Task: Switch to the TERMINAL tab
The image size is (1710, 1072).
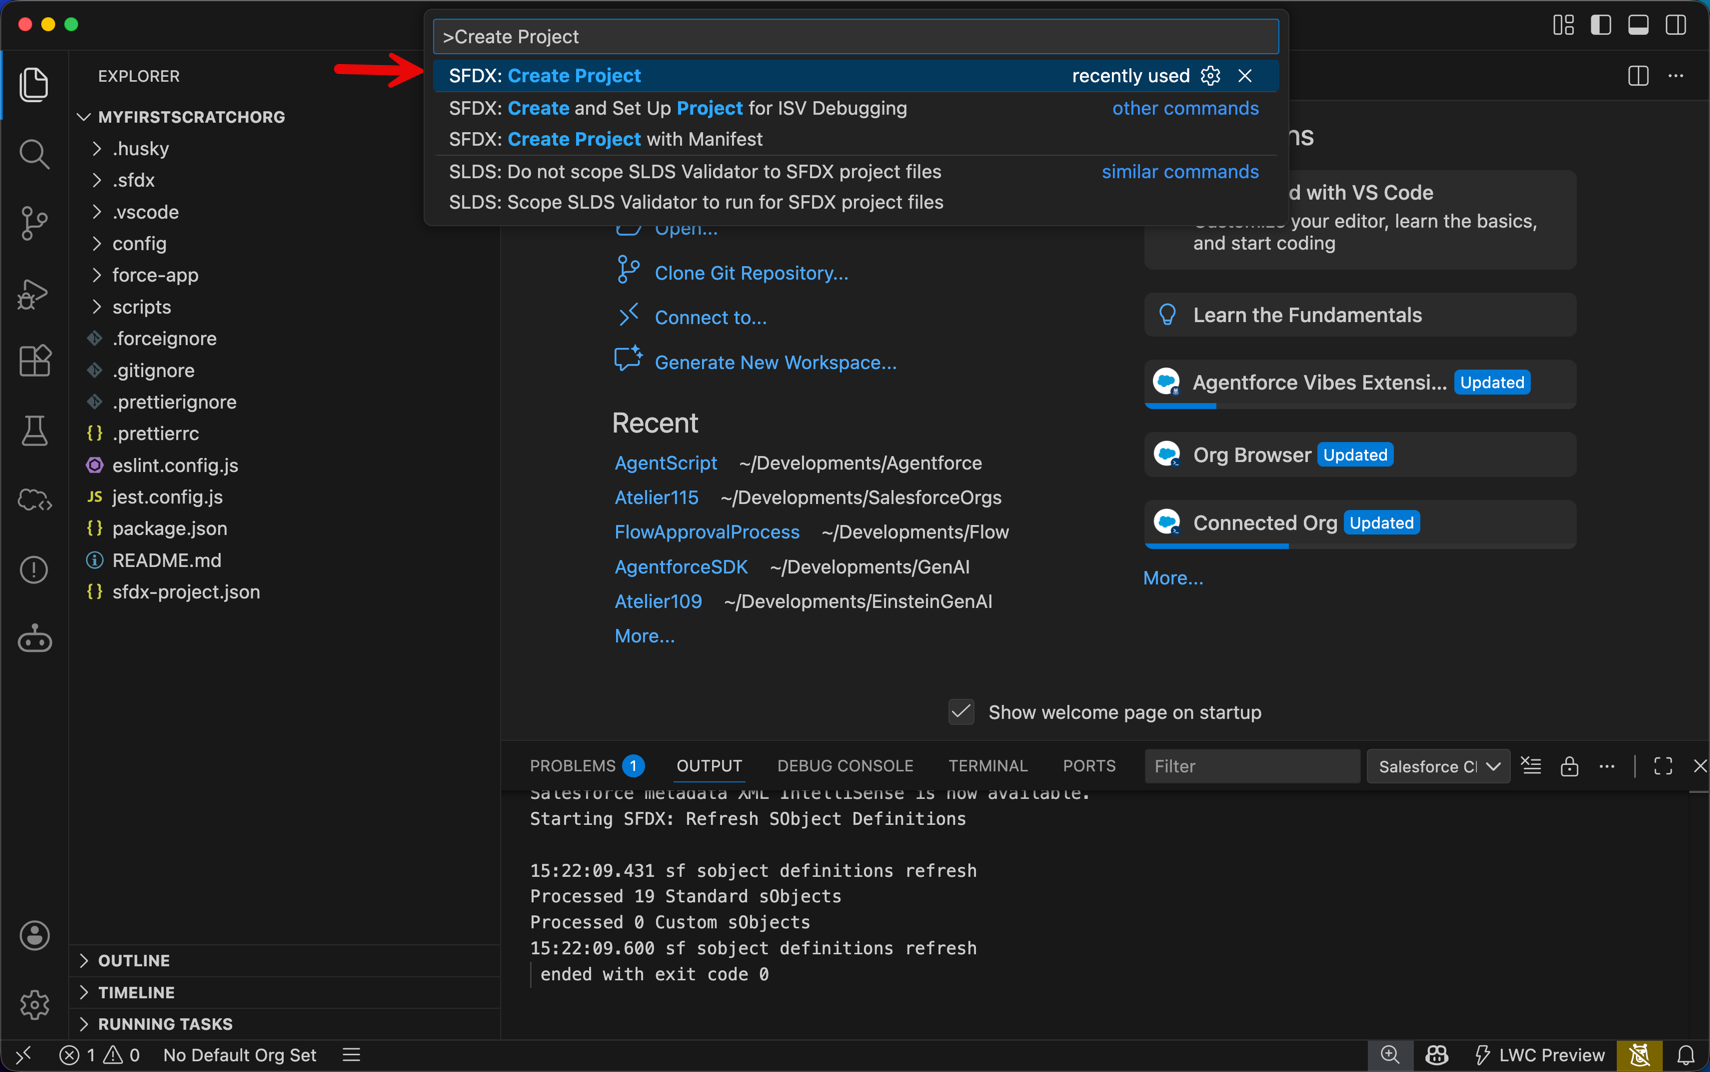Action: [987, 766]
